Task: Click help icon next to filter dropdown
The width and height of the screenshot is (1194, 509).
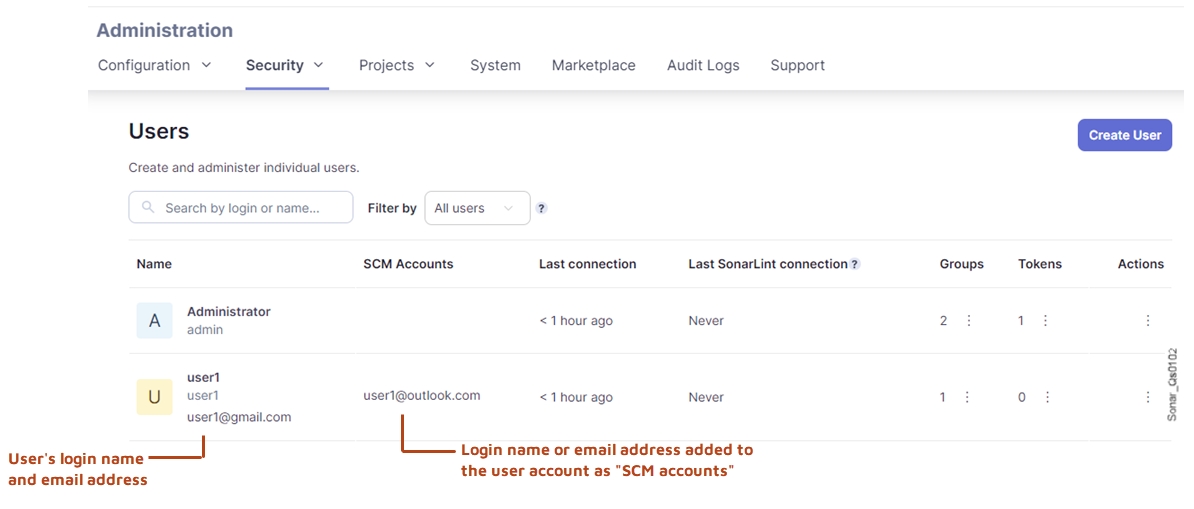Action: tap(541, 209)
